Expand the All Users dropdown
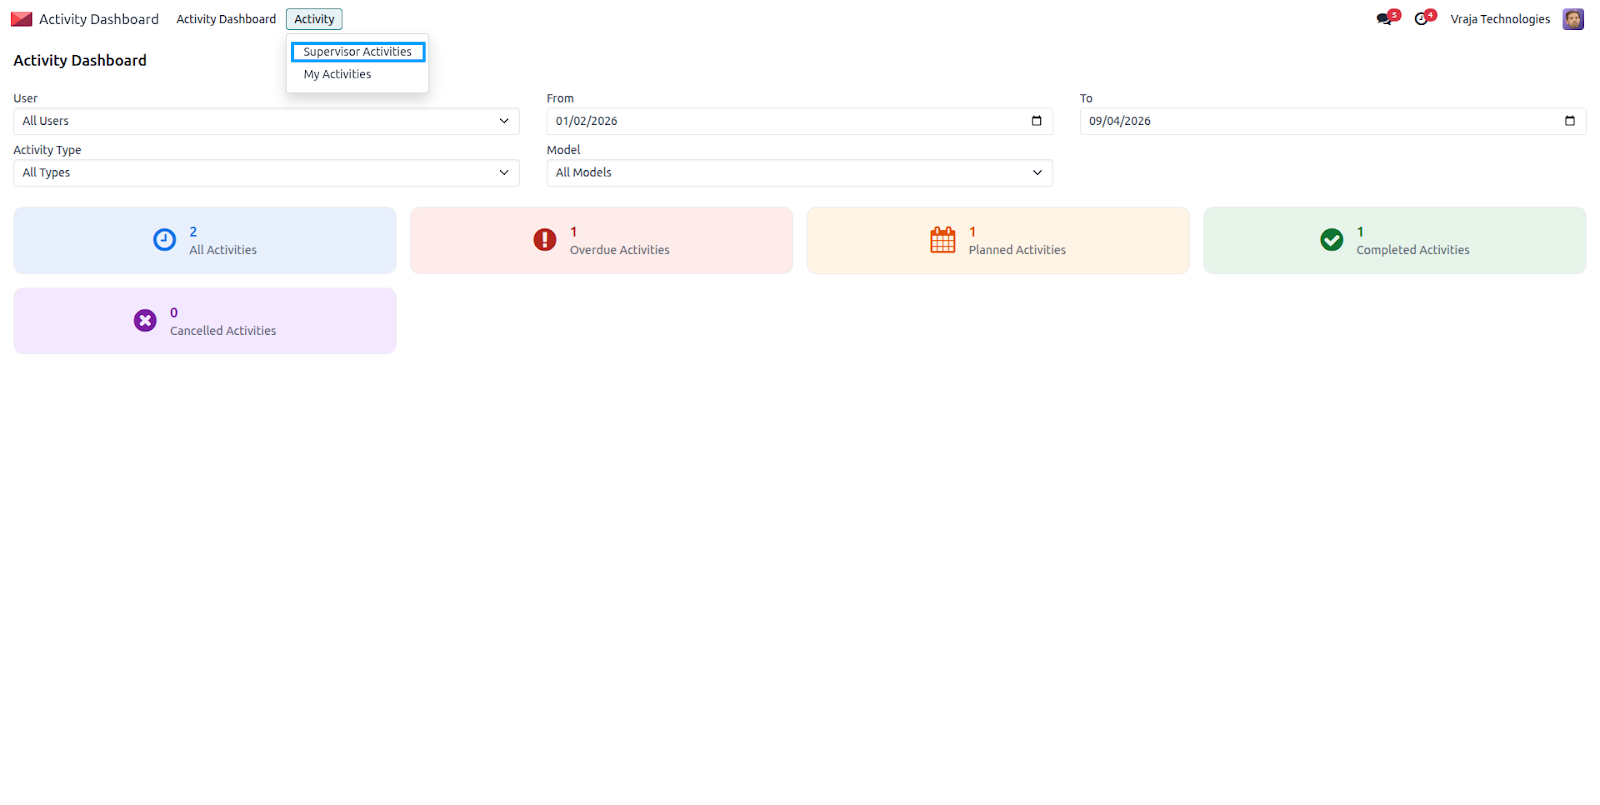The height and width of the screenshot is (805, 1600). [266, 121]
